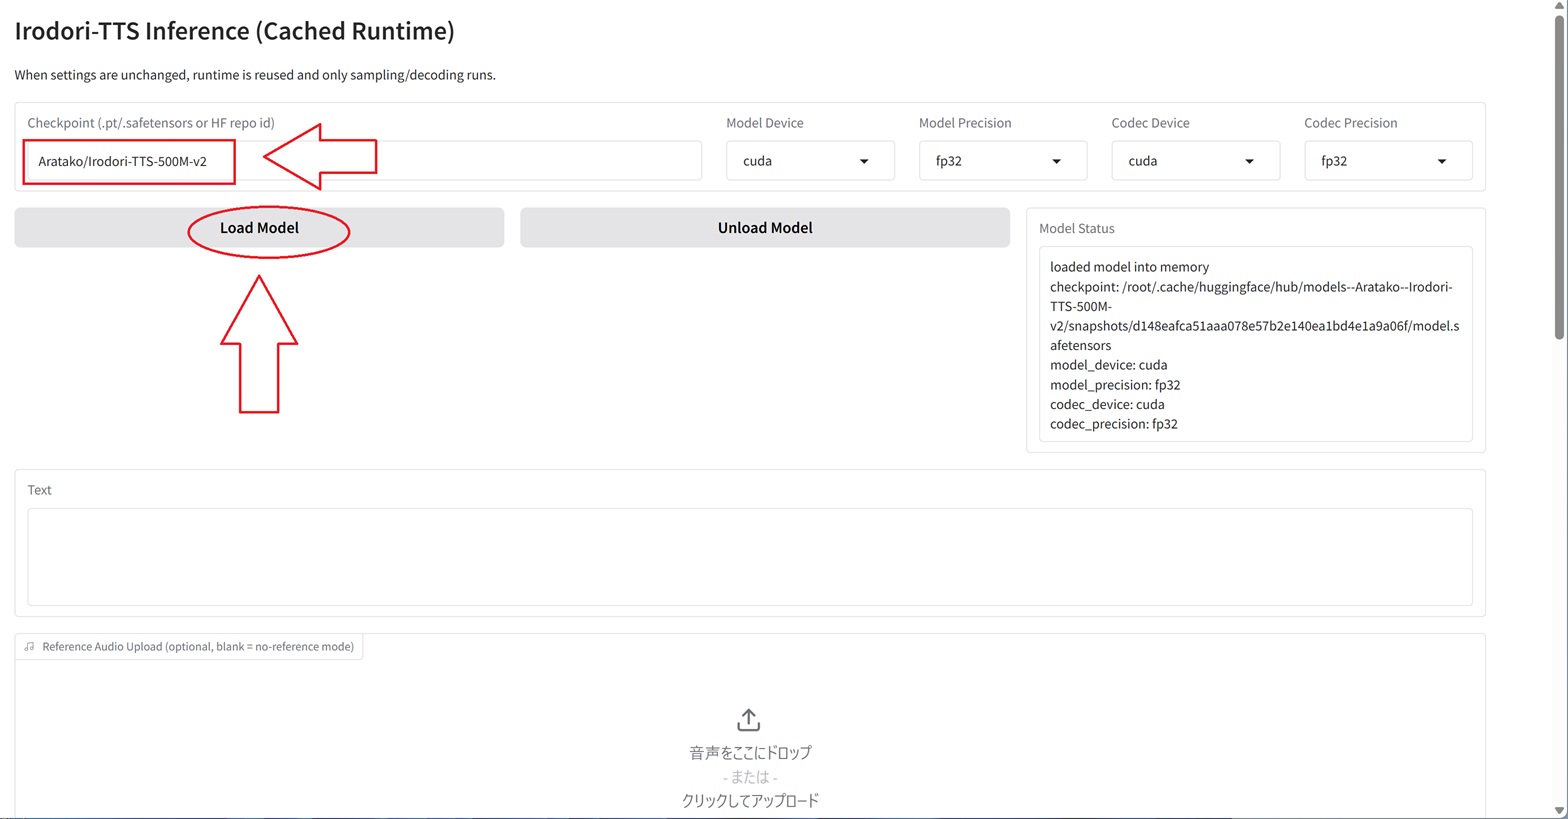
Task: Click the page scrollbar's up arrow
Action: pyautogui.click(x=1559, y=8)
